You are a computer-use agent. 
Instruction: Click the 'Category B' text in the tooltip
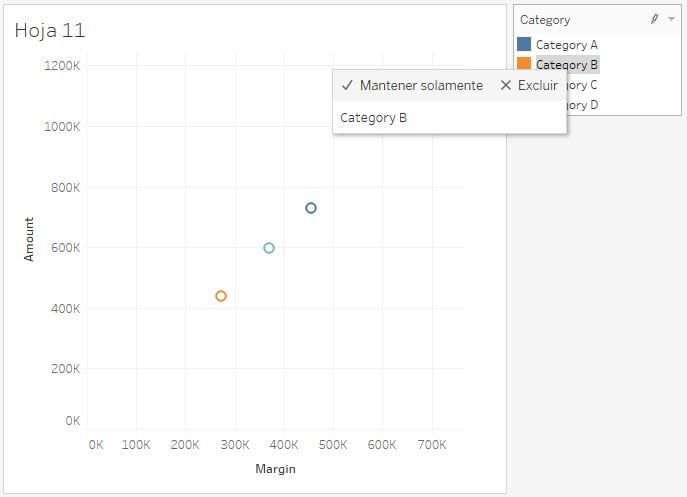[374, 118]
